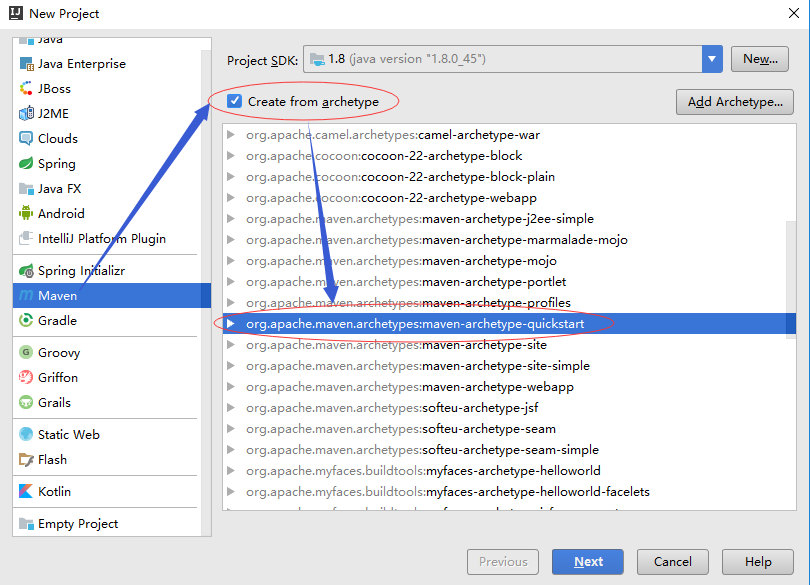Choose Kotlin project type
810x585 pixels.
107,491
